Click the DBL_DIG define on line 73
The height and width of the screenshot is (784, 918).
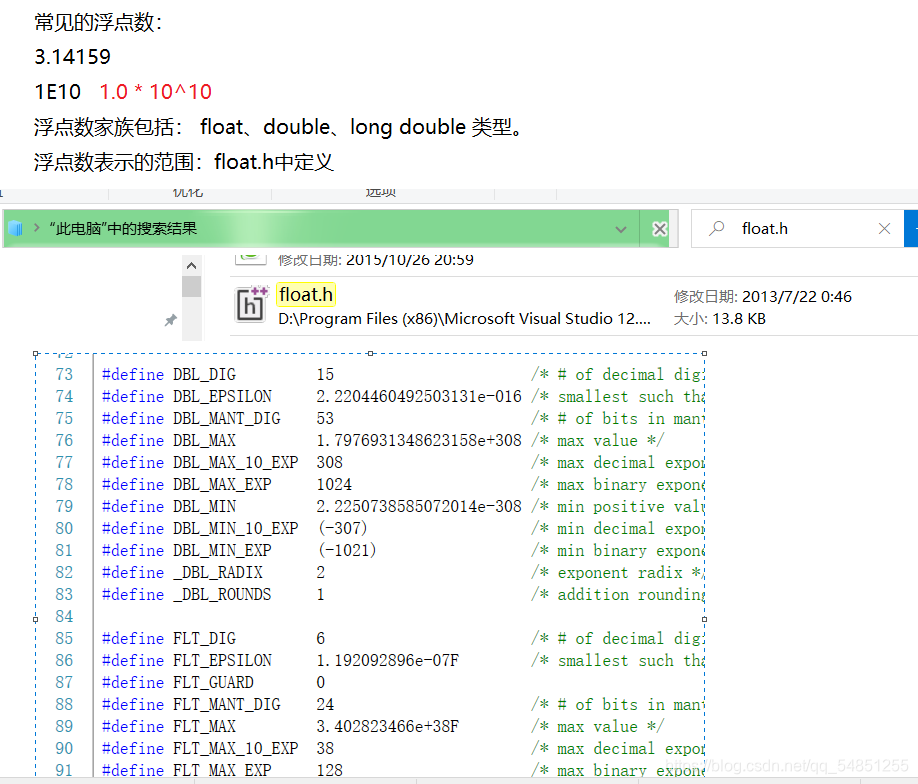point(169,374)
